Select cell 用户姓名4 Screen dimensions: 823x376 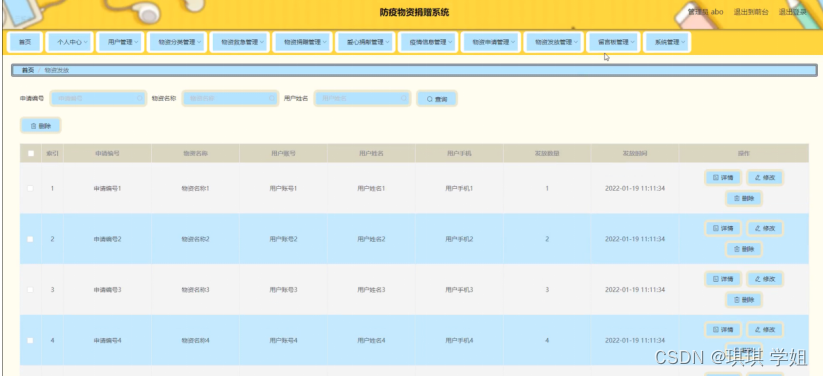(x=371, y=340)
